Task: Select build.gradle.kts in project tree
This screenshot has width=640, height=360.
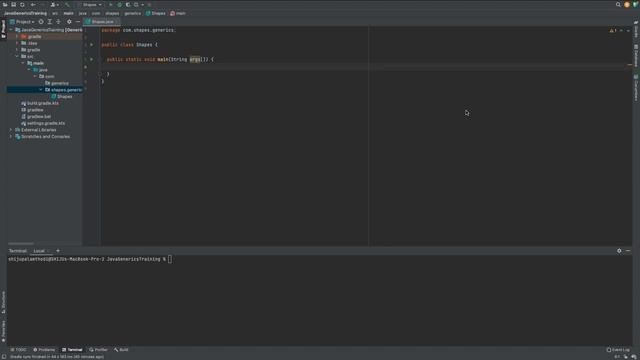Action: point(40,103)
